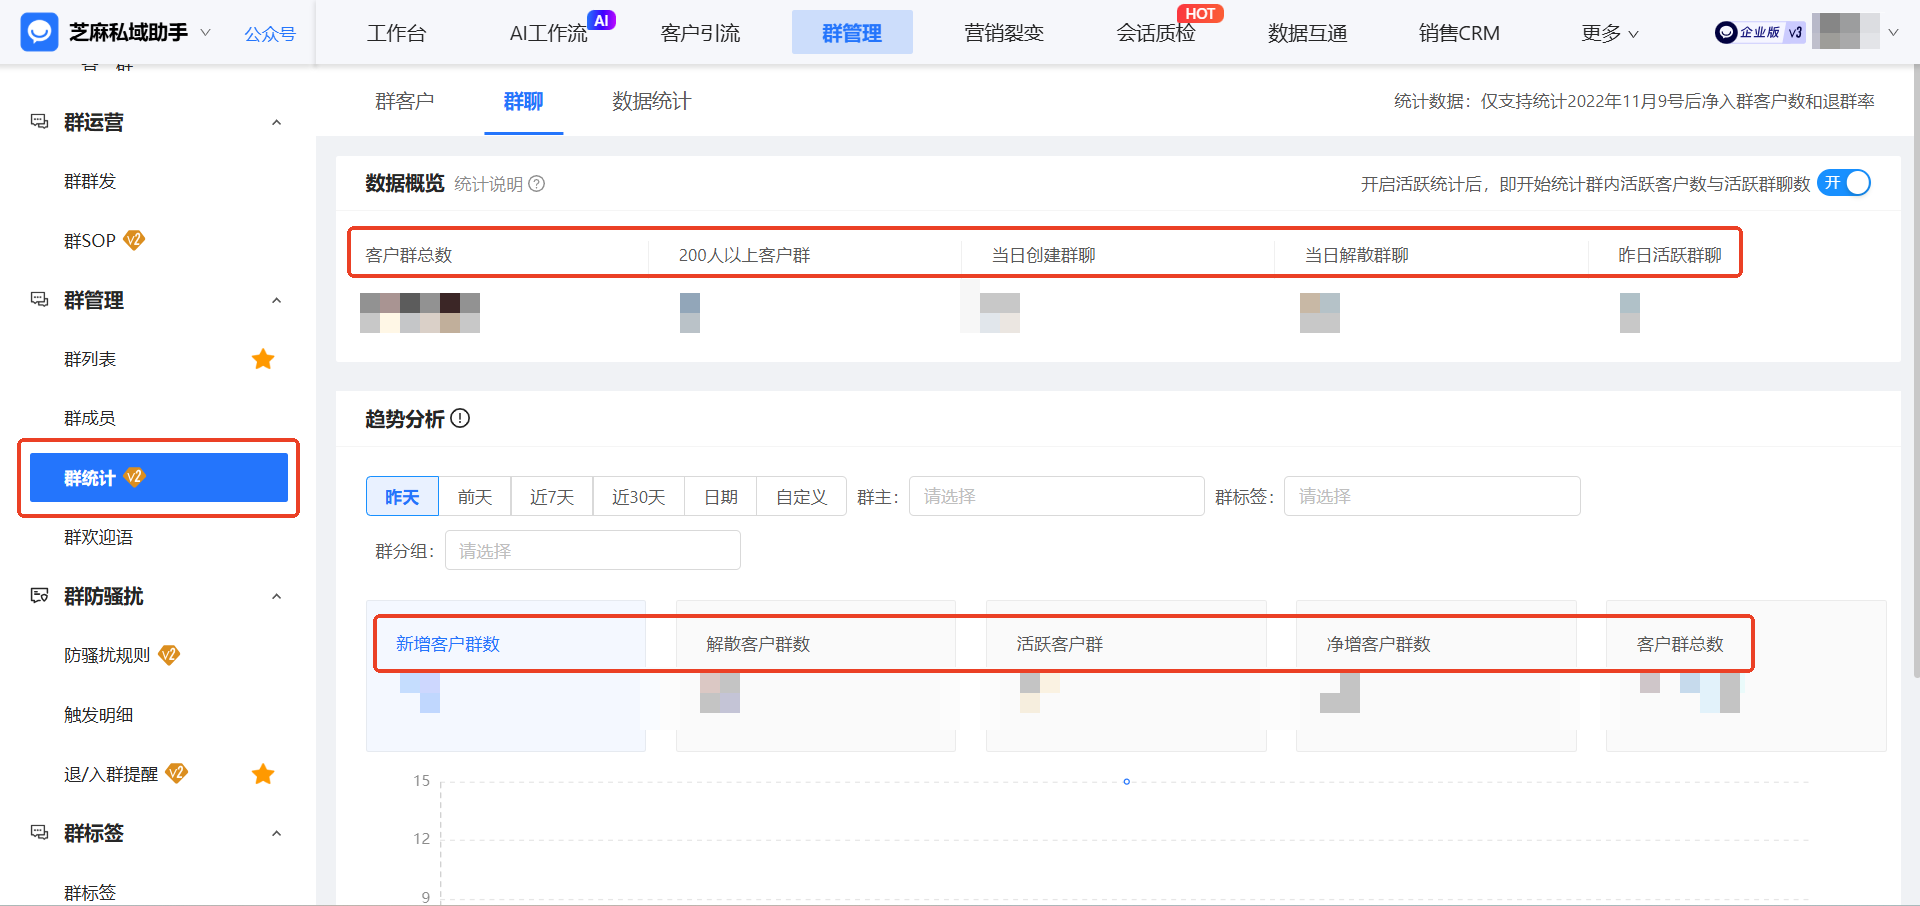
Task: Click the 自定义 date filter button
Action: point(800,496)
